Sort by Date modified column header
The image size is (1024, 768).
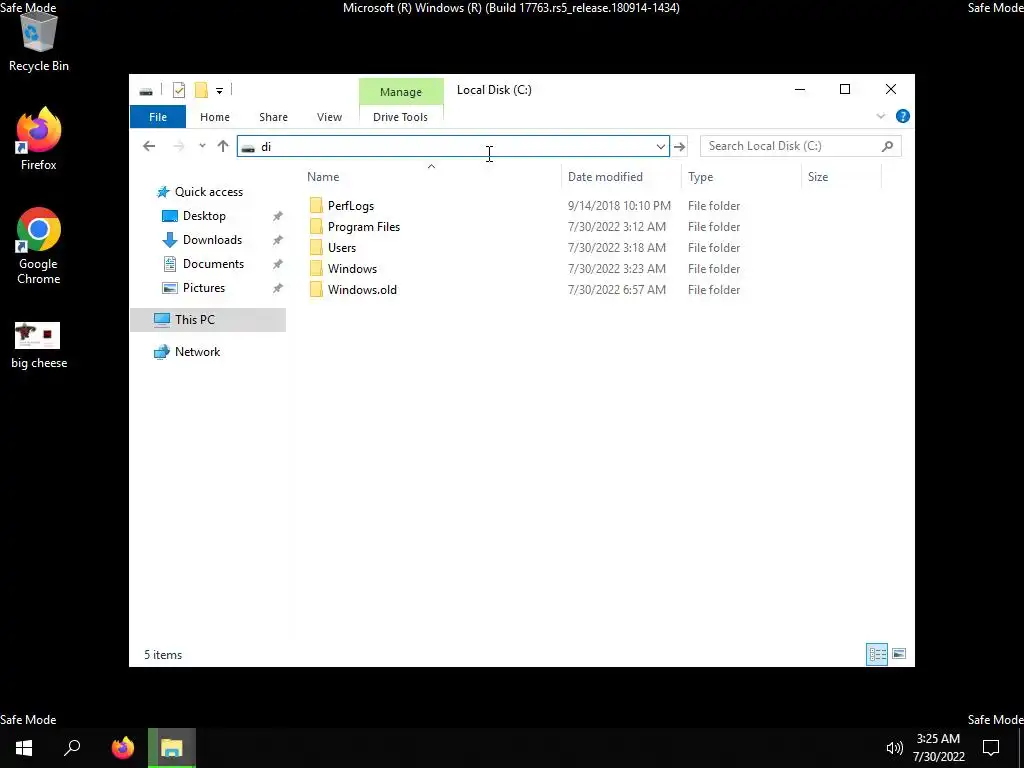point(620,177)
